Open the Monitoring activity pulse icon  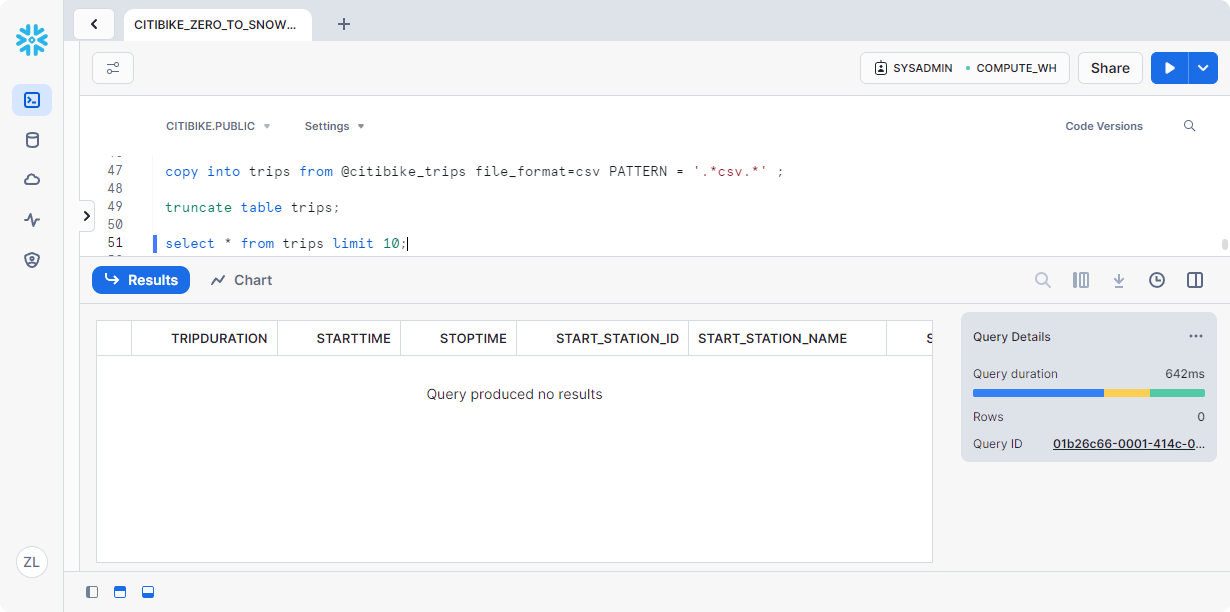(32, 220)
